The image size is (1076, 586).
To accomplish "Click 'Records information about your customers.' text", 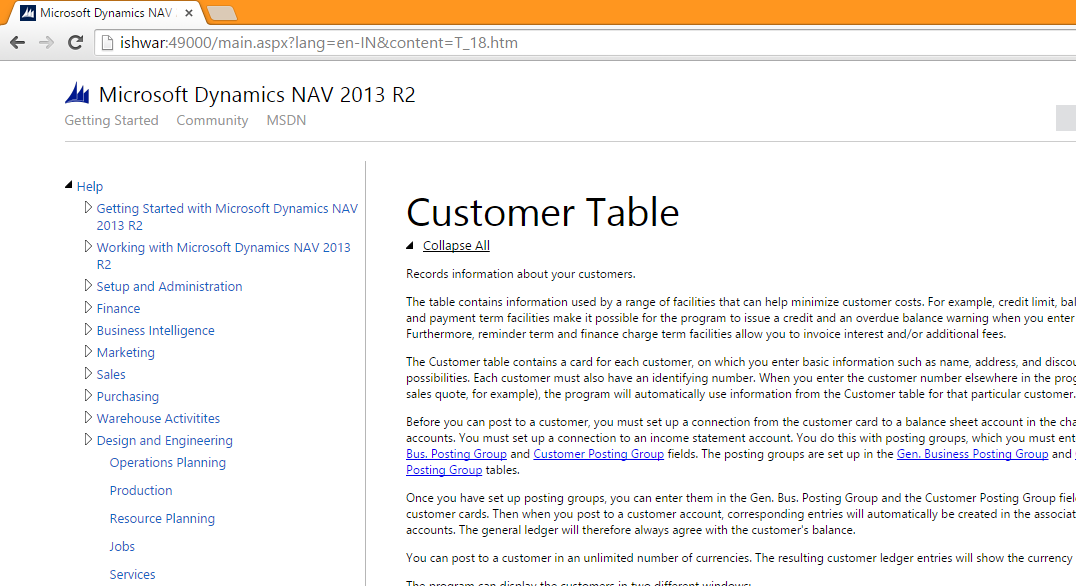I will (x=520, y=274).
